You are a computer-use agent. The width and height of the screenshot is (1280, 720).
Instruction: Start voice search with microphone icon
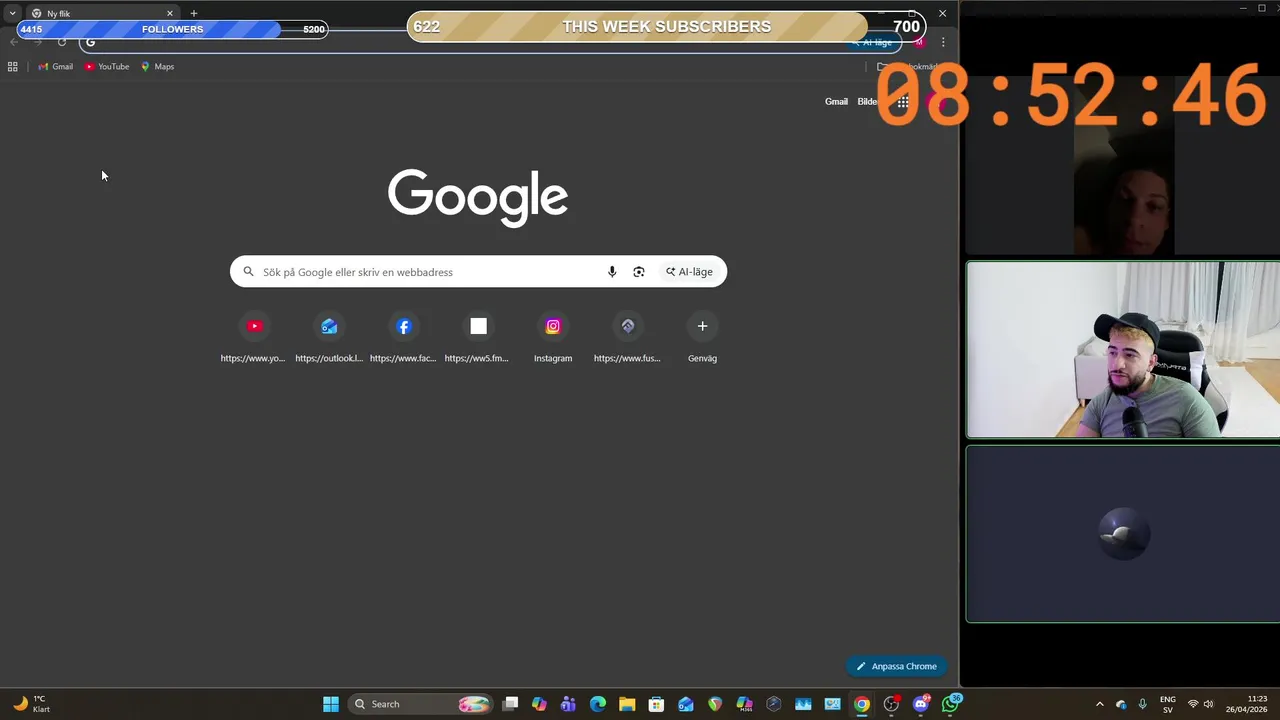(612, 272)
